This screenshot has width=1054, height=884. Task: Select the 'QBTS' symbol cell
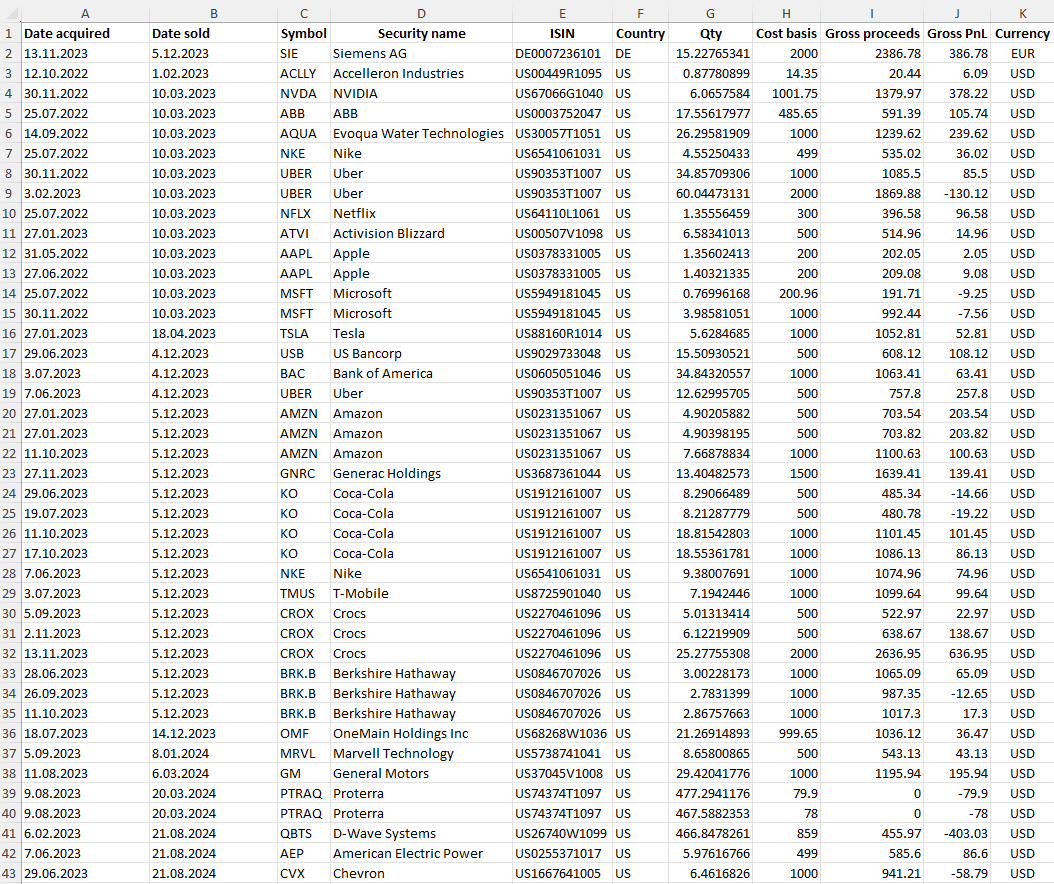click(304, 834)
